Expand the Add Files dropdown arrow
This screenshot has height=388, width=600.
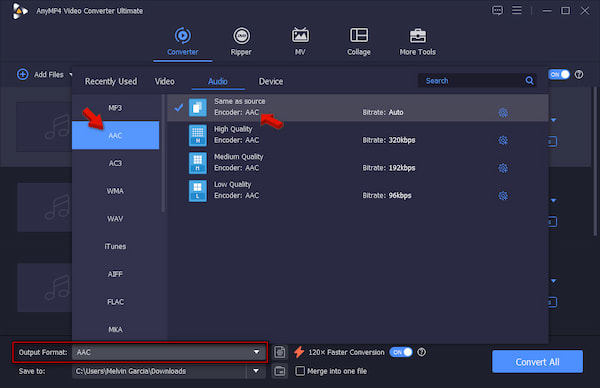(71, 75)
